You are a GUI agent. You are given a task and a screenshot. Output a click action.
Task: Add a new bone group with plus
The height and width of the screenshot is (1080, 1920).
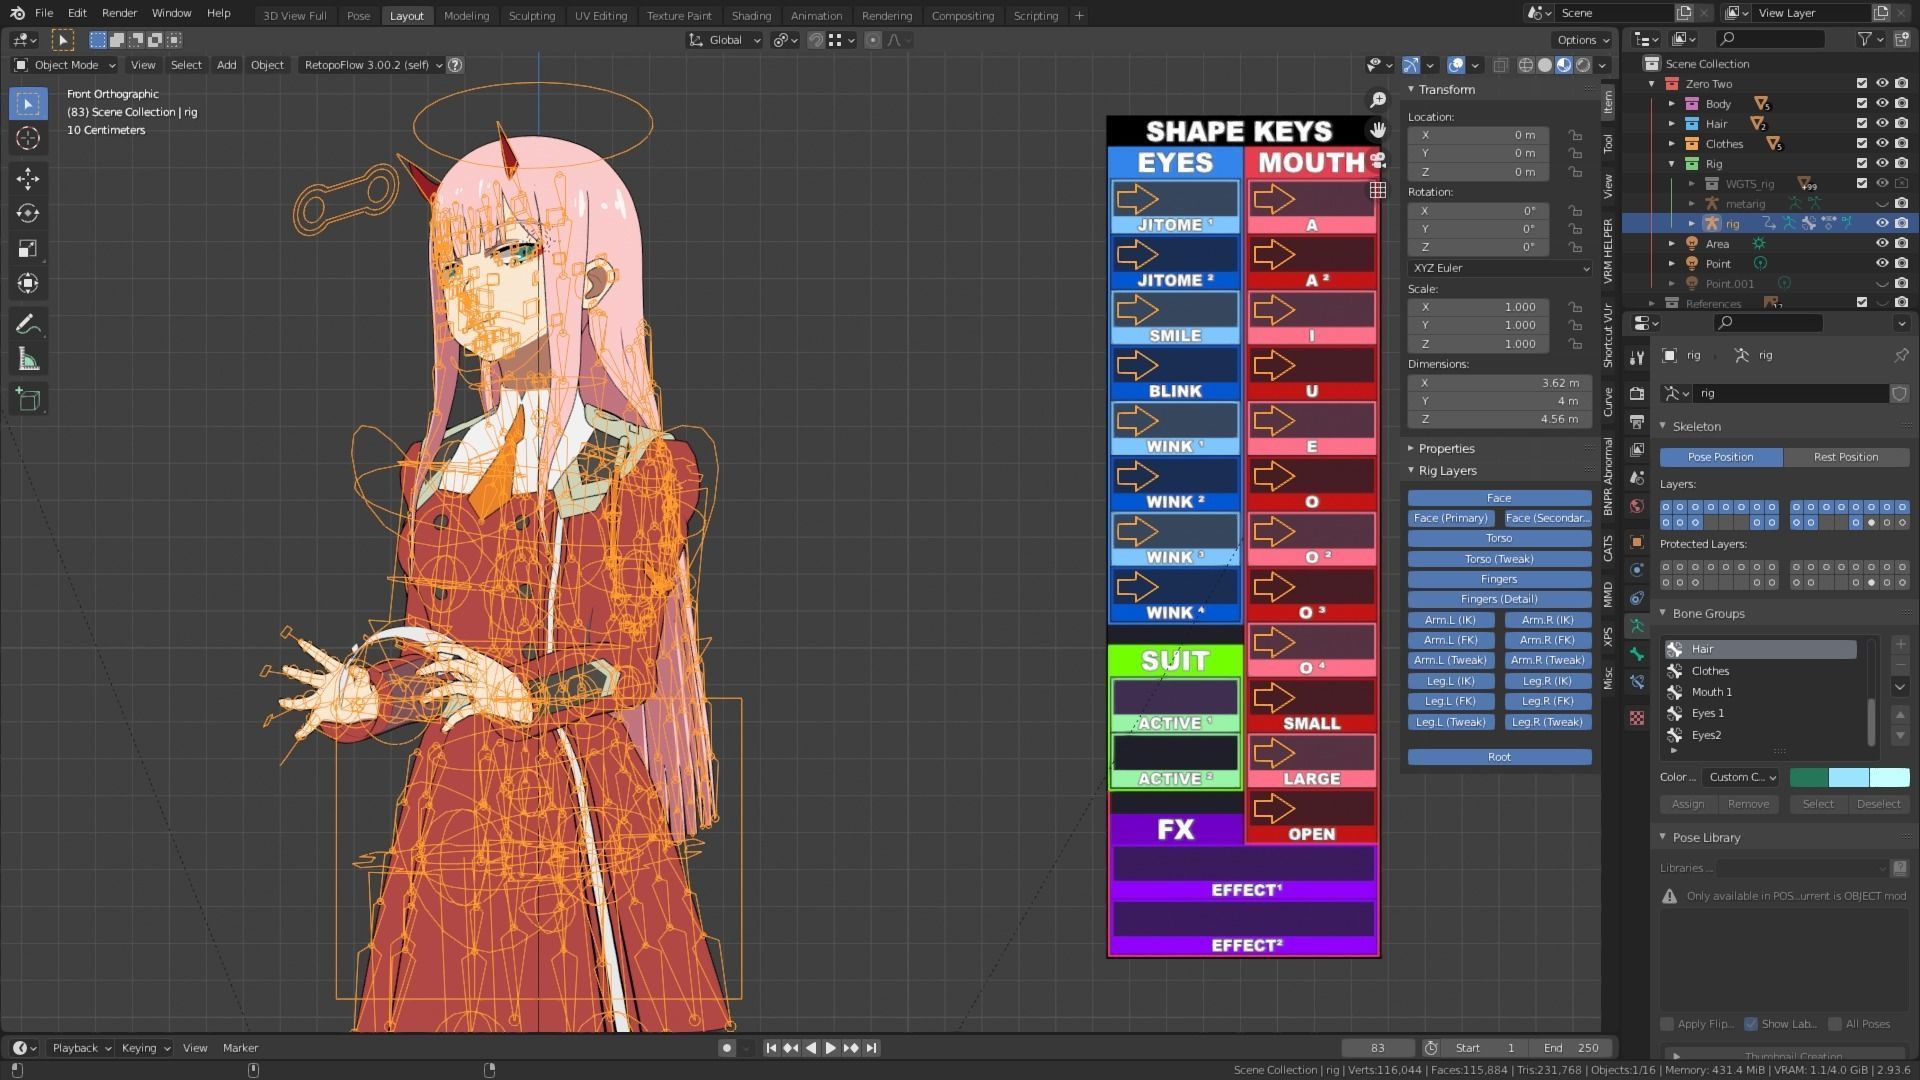point(1900,645)
